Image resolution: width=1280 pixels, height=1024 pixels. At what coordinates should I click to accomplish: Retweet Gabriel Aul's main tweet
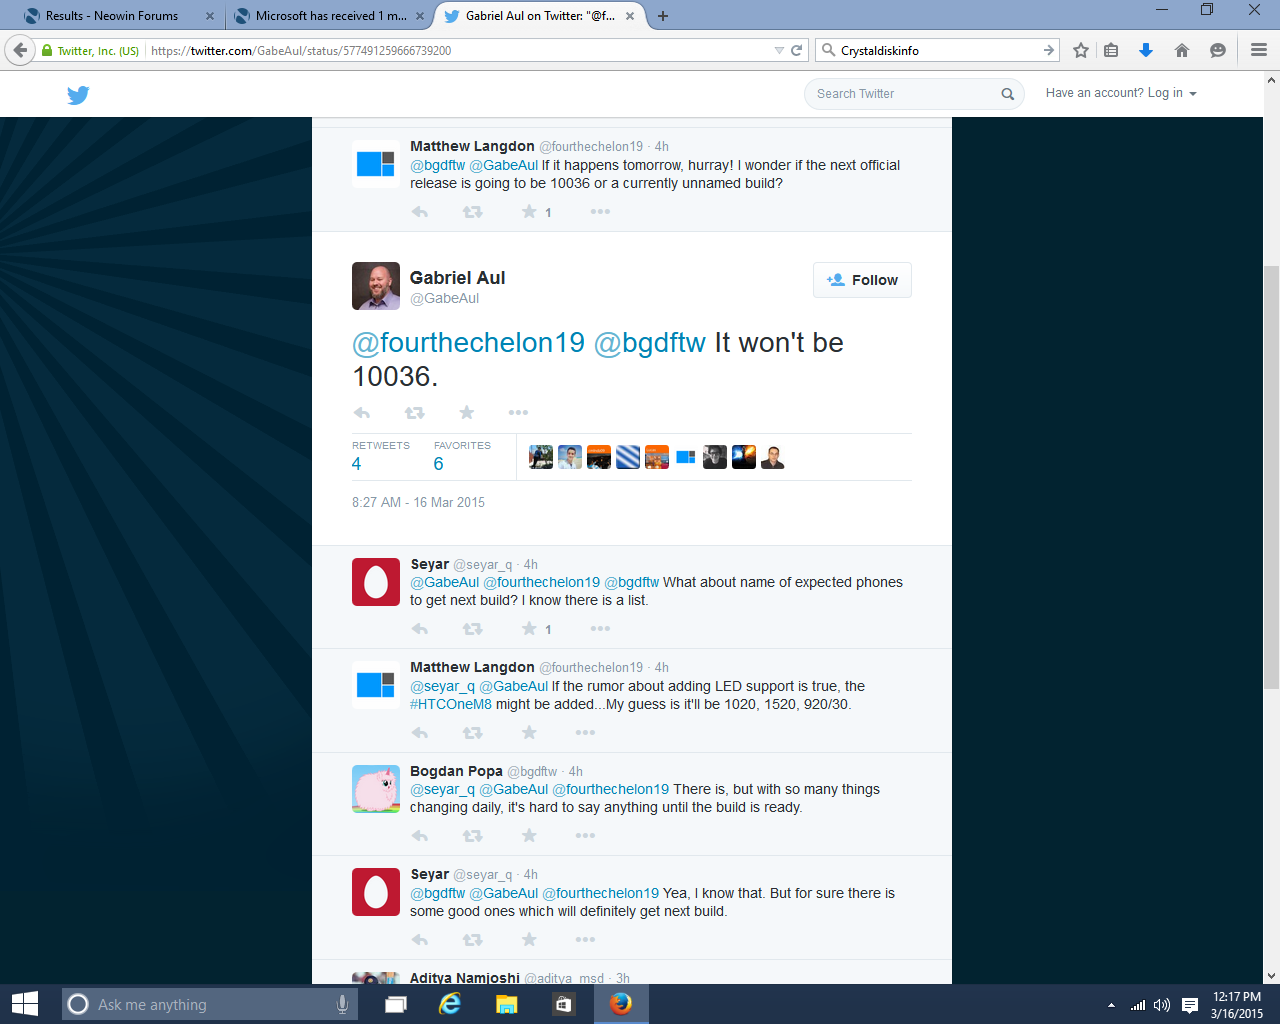pos(414,413)
